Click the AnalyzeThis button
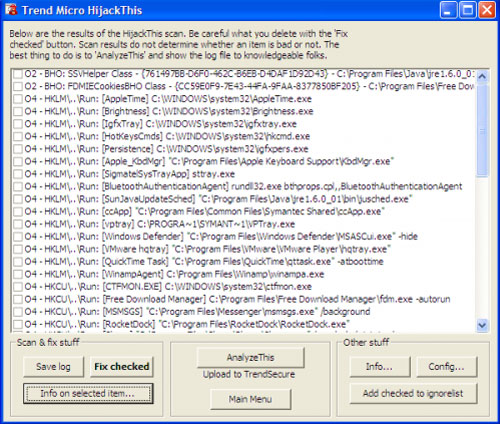 coord(250,357)
